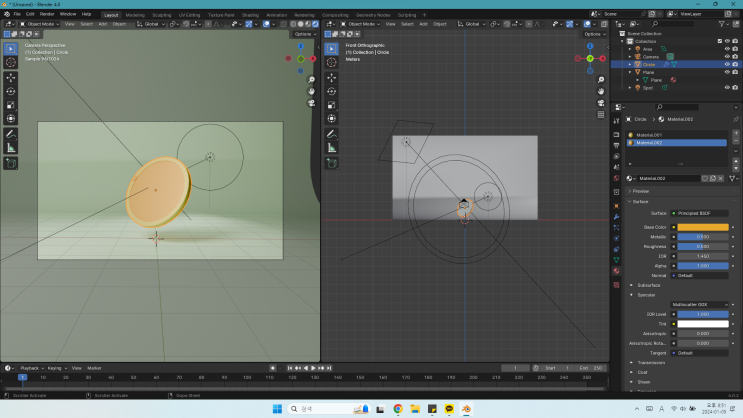
Task: Collapse the Surface panel
Action: [x=640, y=201]
